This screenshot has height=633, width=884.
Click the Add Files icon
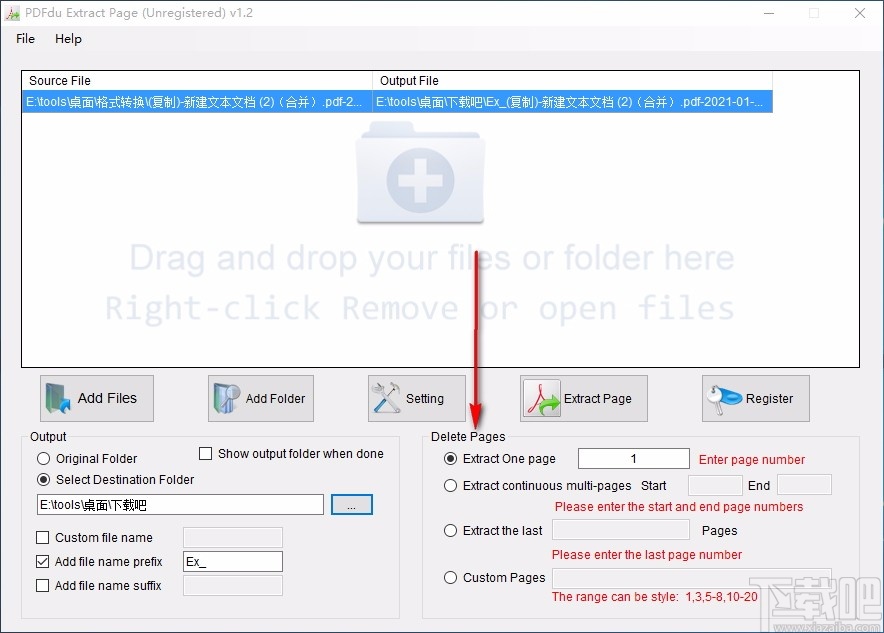coord(55,398)
